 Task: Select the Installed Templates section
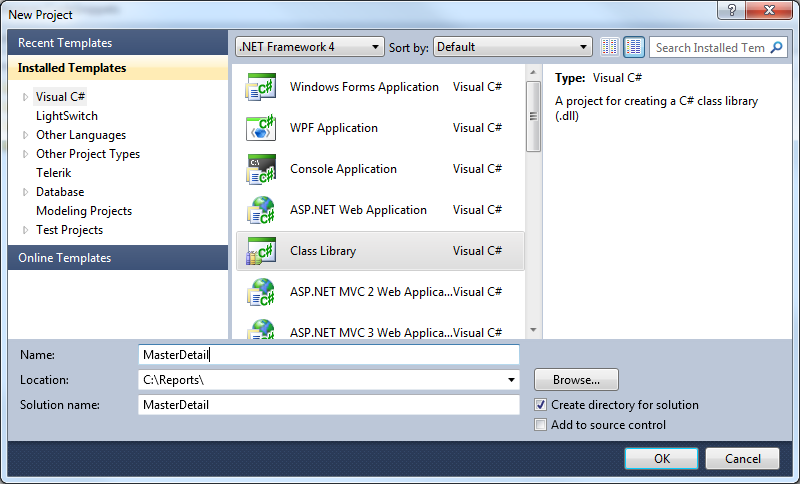118,68
